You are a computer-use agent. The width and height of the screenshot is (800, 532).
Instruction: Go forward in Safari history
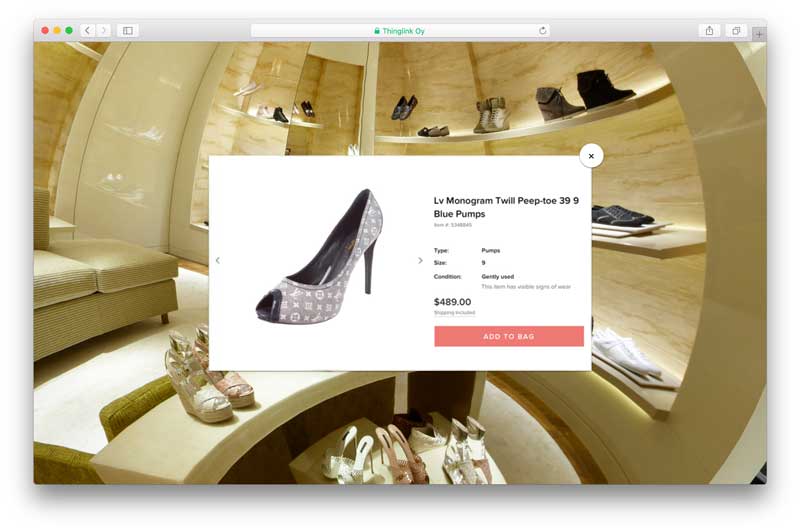103,31
